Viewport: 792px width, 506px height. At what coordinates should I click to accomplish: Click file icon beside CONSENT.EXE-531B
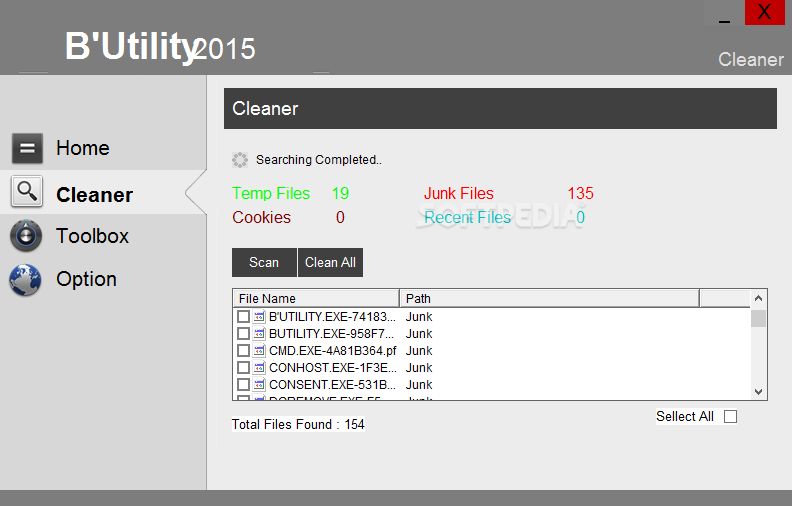(259, 385)
